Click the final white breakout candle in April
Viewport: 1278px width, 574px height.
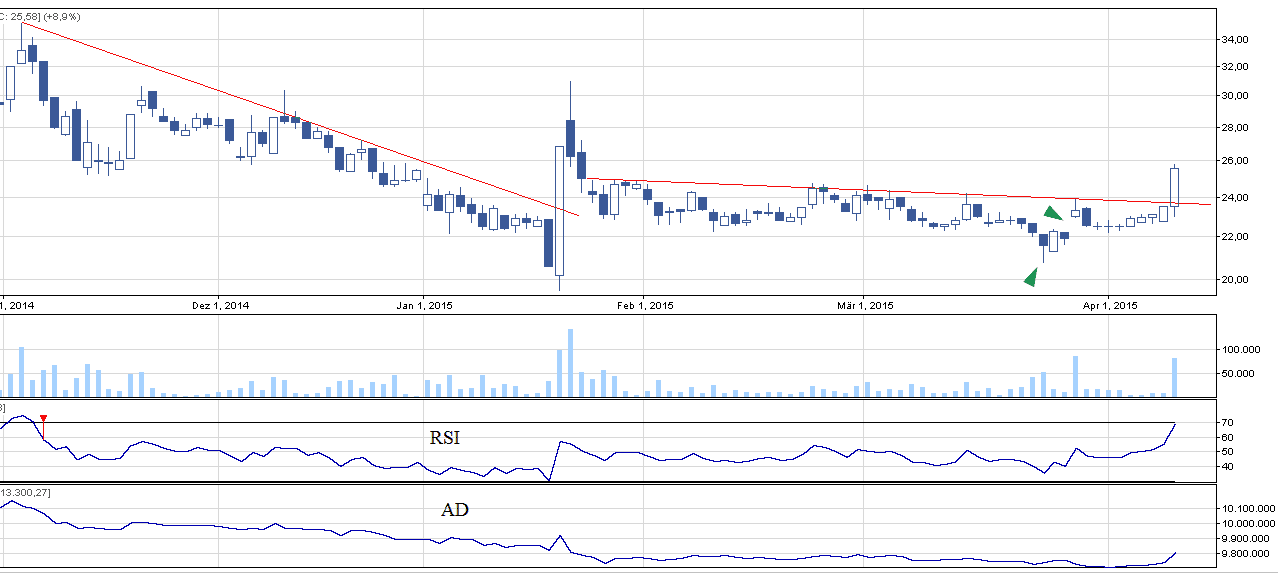(x=1175, y=187)
